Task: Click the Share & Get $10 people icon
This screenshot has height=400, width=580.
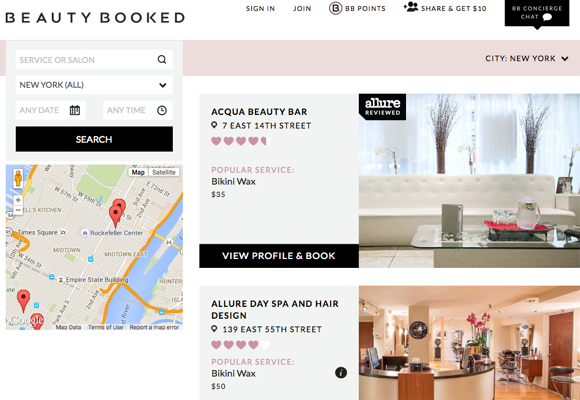Action: (x=411, y=7)
